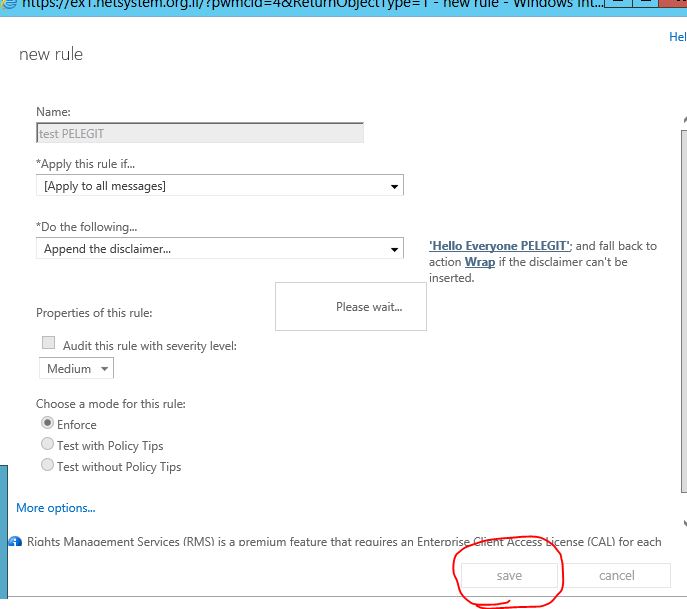Click the Rights Management Services info icon

(15, 542)
